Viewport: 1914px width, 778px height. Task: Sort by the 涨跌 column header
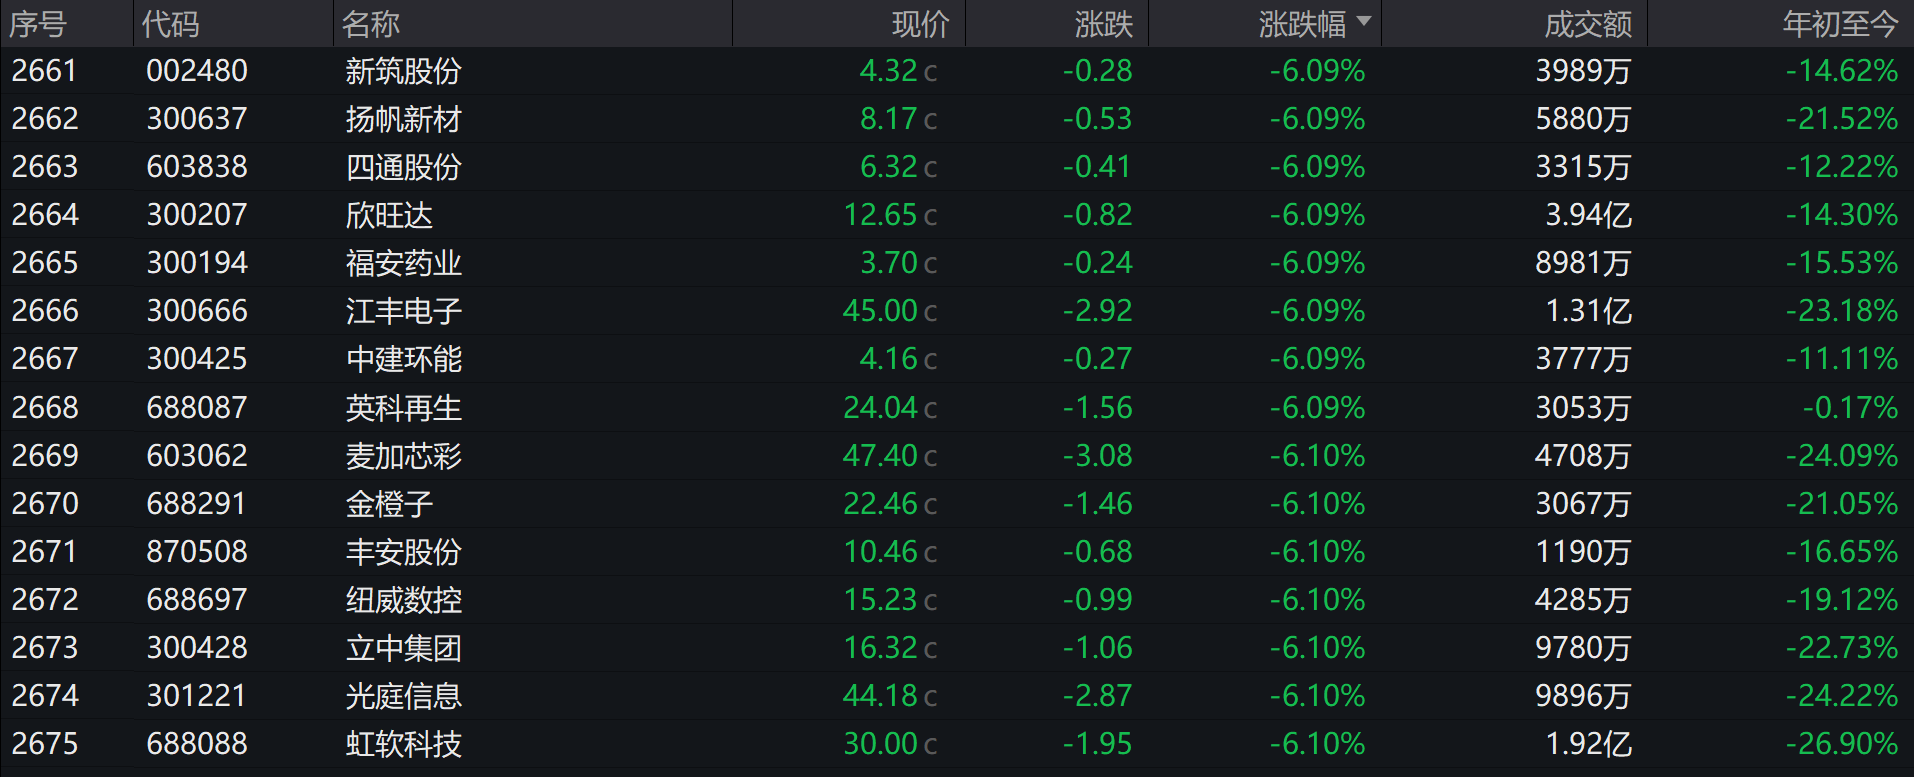pyautogui.click(x=1104, y=24)
